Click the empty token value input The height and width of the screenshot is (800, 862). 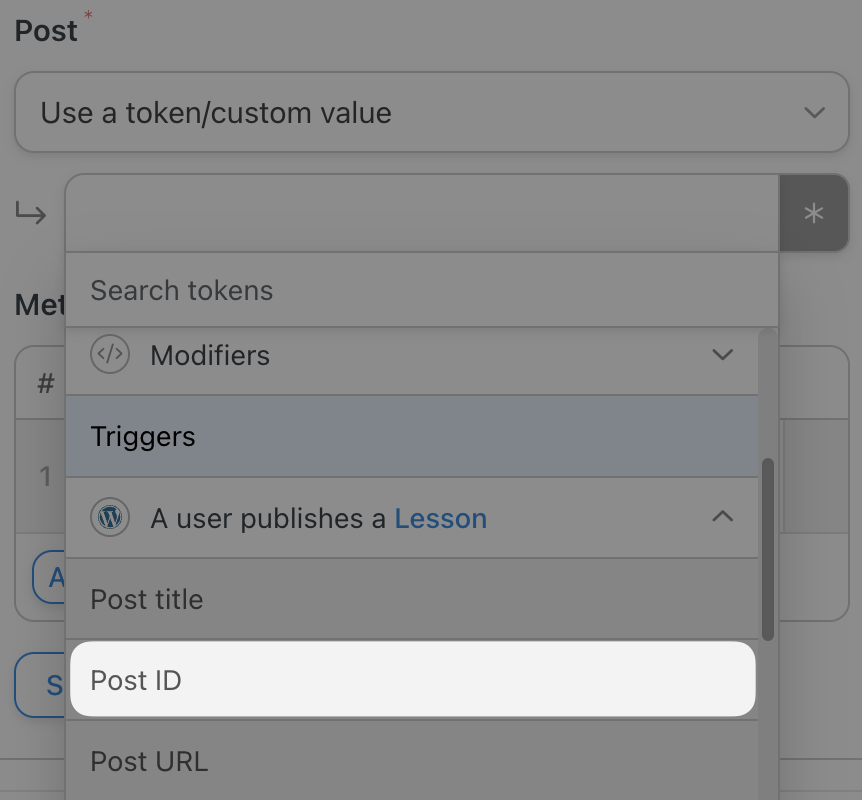click(420, 213)
